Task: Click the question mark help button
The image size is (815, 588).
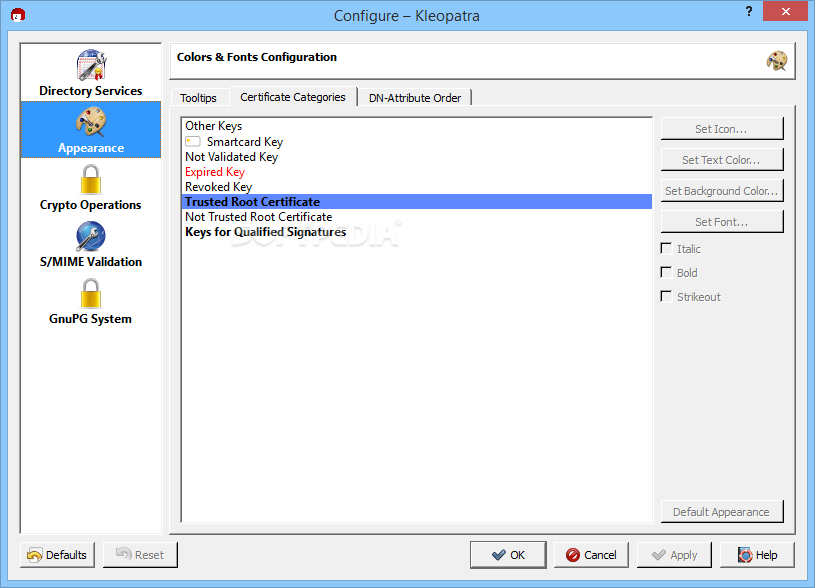Action: [748, 11]
